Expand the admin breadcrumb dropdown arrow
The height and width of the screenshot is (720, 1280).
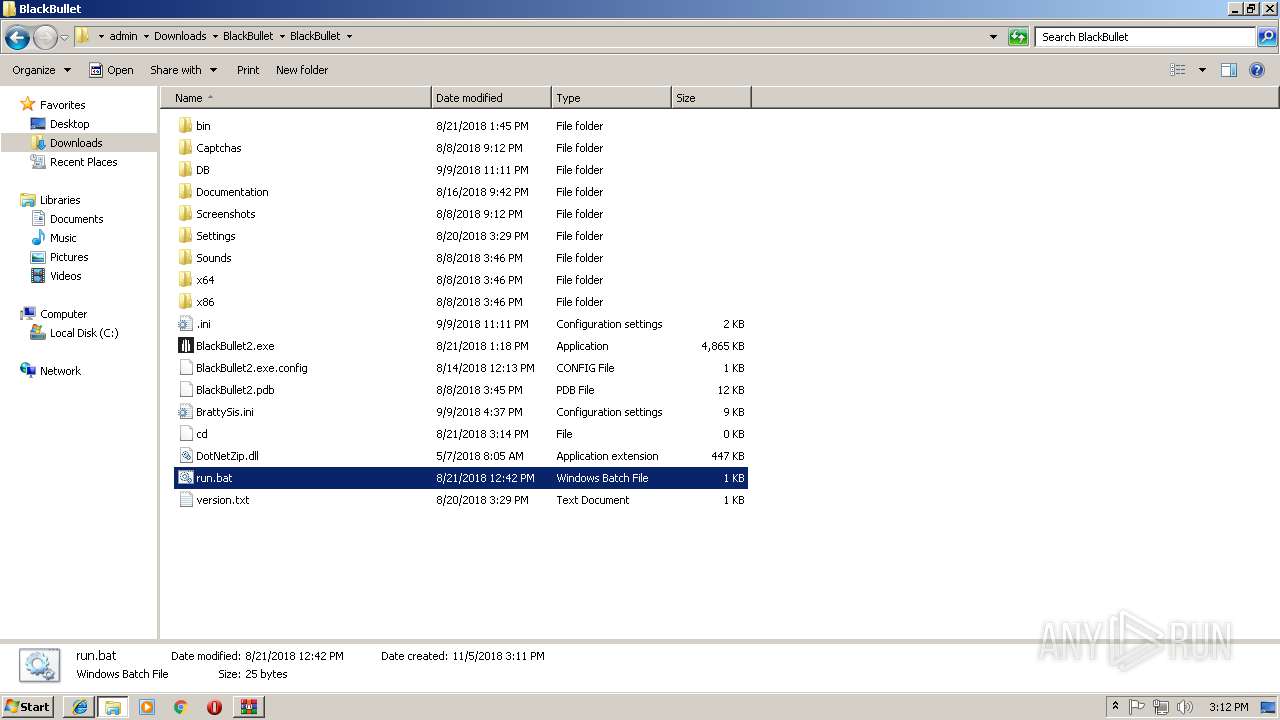point(146,37)
